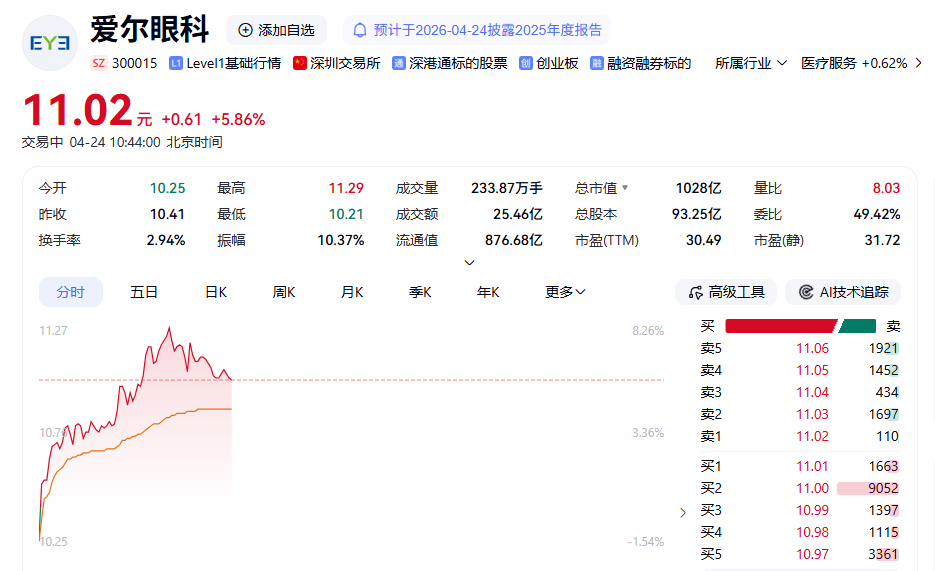Viewport: 935px width, 571px height.
Task: Click 委比 value 49.42%
Action: [x=877, y=214]
